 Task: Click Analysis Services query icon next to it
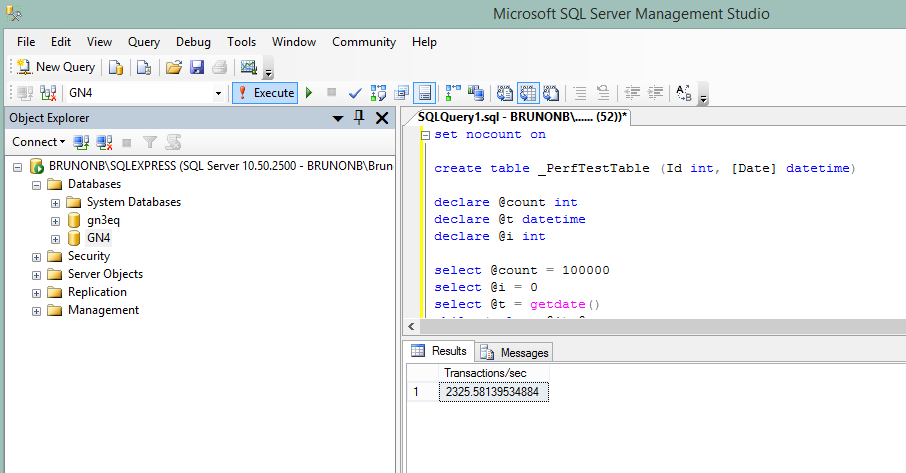pyautogui.click(x=144, y=68)
